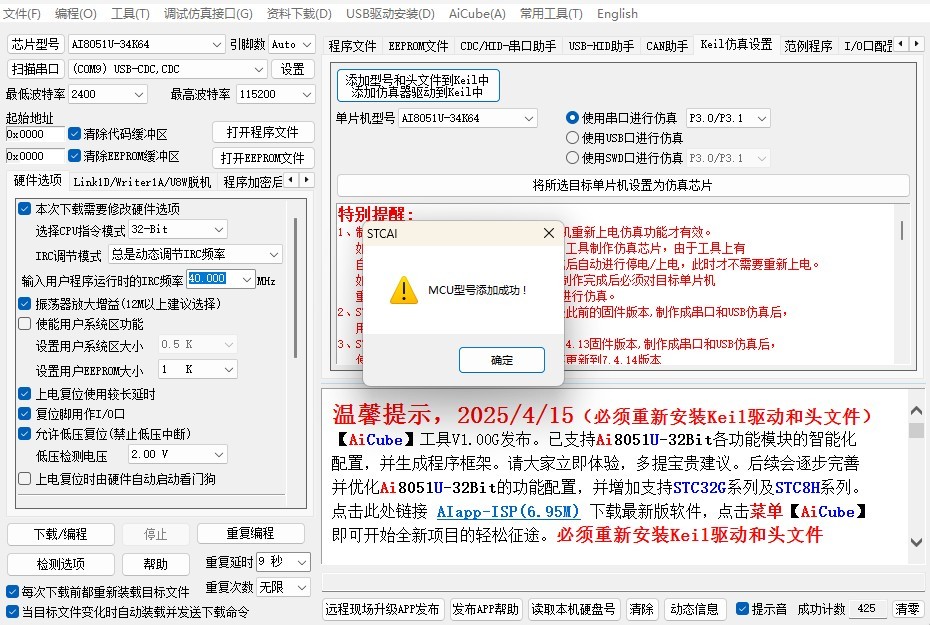
Task: Open the 工具(T) menu
Action: click(x=130, y=14)
